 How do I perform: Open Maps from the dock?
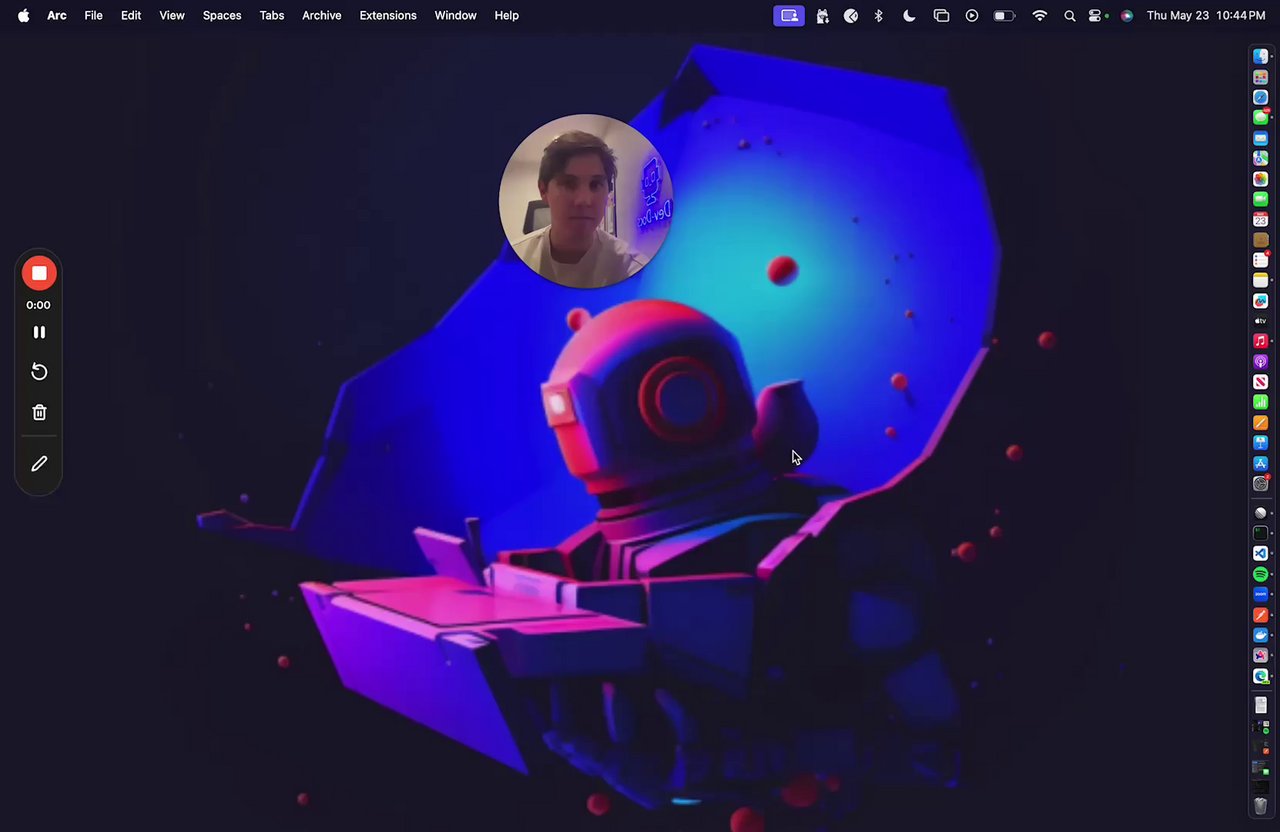point(1261,158)
